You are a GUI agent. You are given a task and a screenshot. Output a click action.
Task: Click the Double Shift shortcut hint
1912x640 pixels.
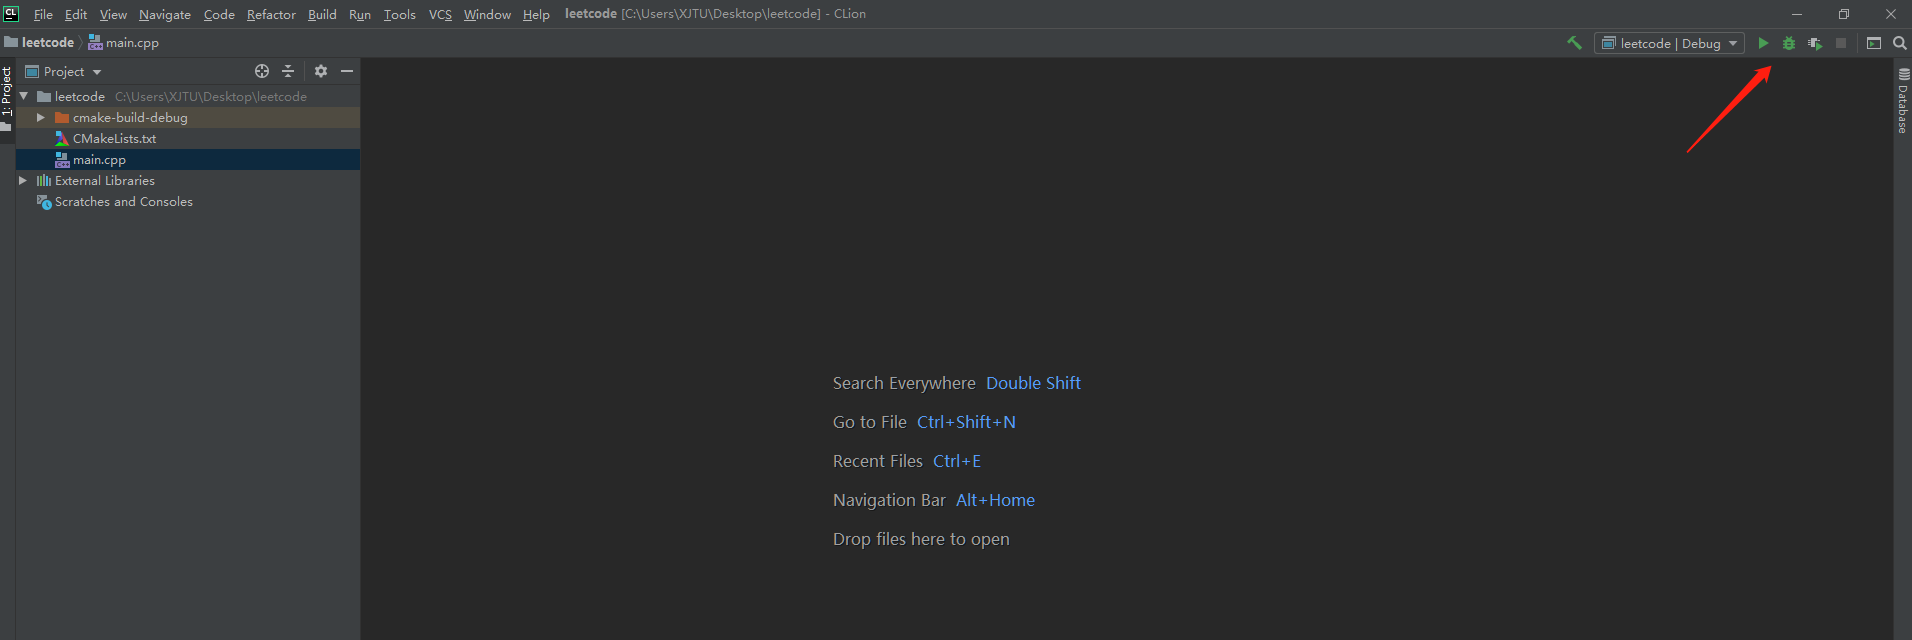pyautogui.click(x=1033, y=383)
